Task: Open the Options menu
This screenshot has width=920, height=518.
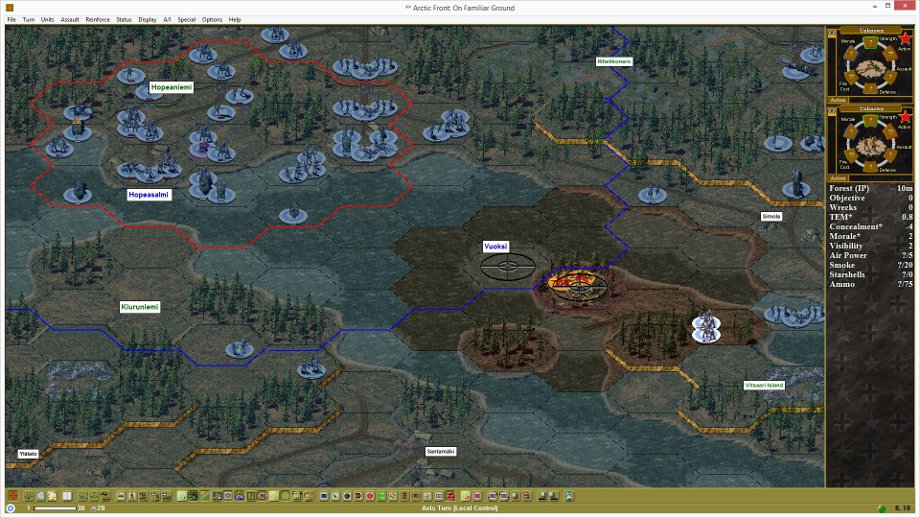Action: click(x=212, y=19)
